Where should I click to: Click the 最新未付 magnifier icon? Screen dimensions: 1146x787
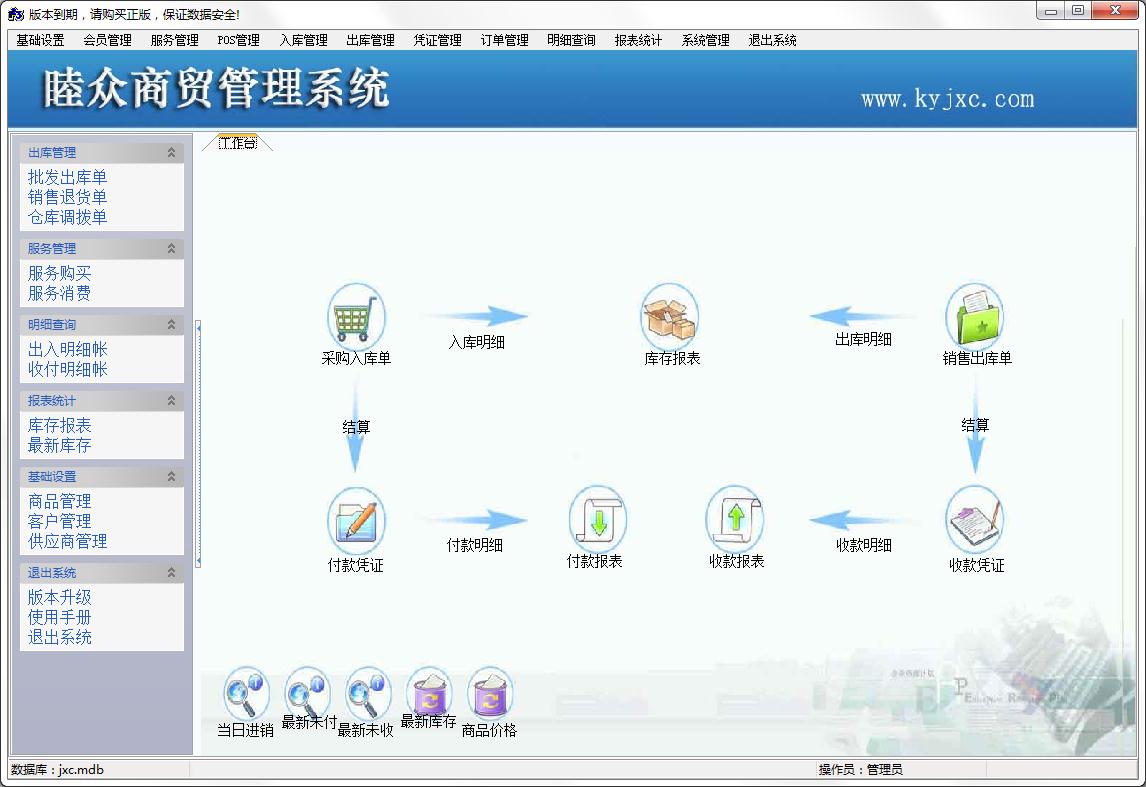307,691
